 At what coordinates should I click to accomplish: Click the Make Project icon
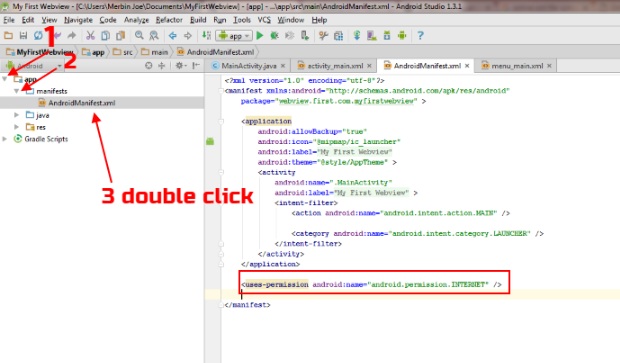(206, 36)
